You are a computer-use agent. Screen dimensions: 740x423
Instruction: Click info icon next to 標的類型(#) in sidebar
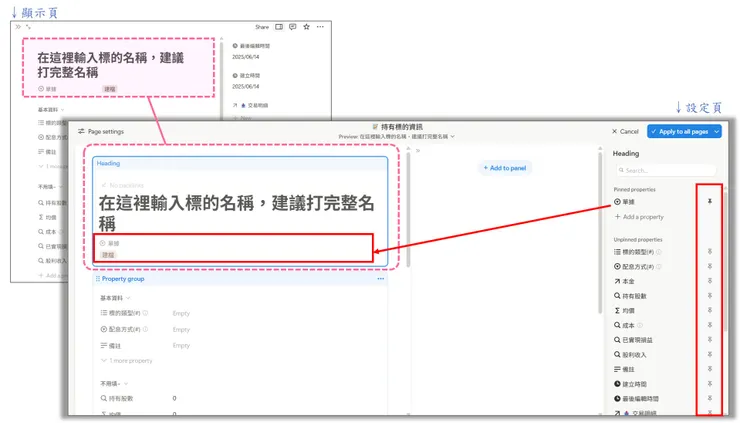(659, 252)
